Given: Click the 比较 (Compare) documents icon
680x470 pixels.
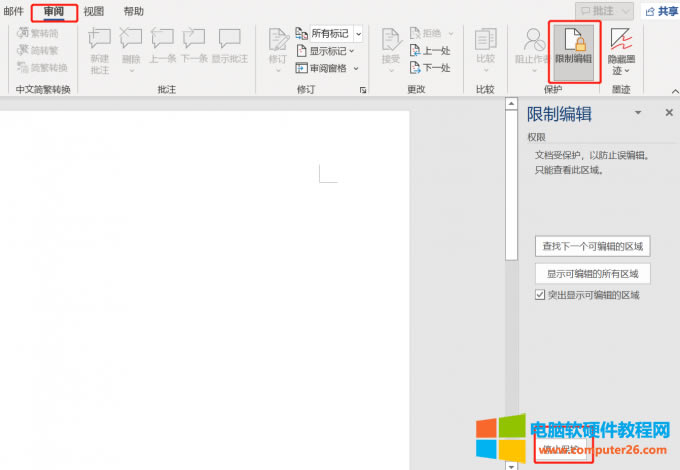Looking at the screenshot, I should point(485,47).
